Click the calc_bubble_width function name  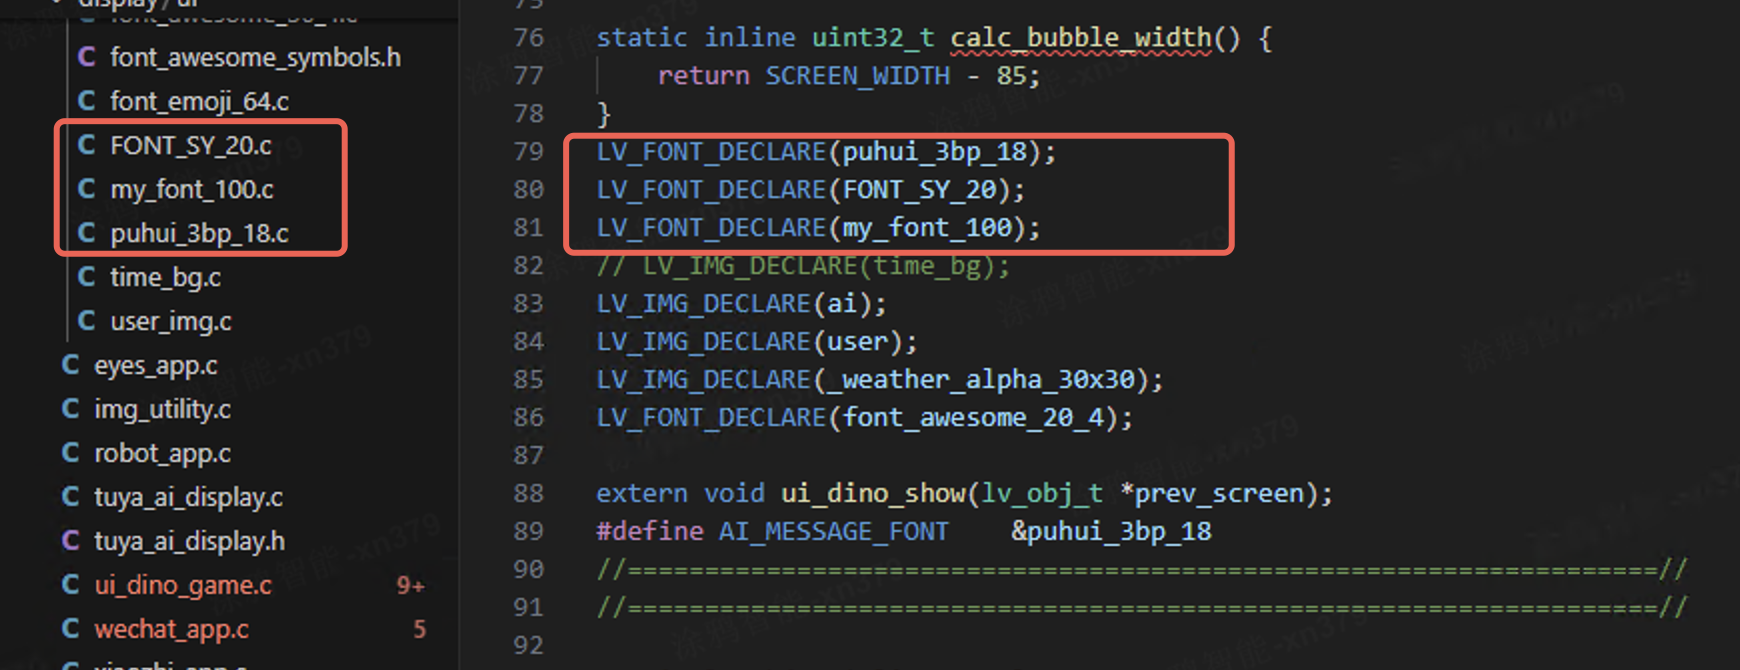coord(1080,39)
